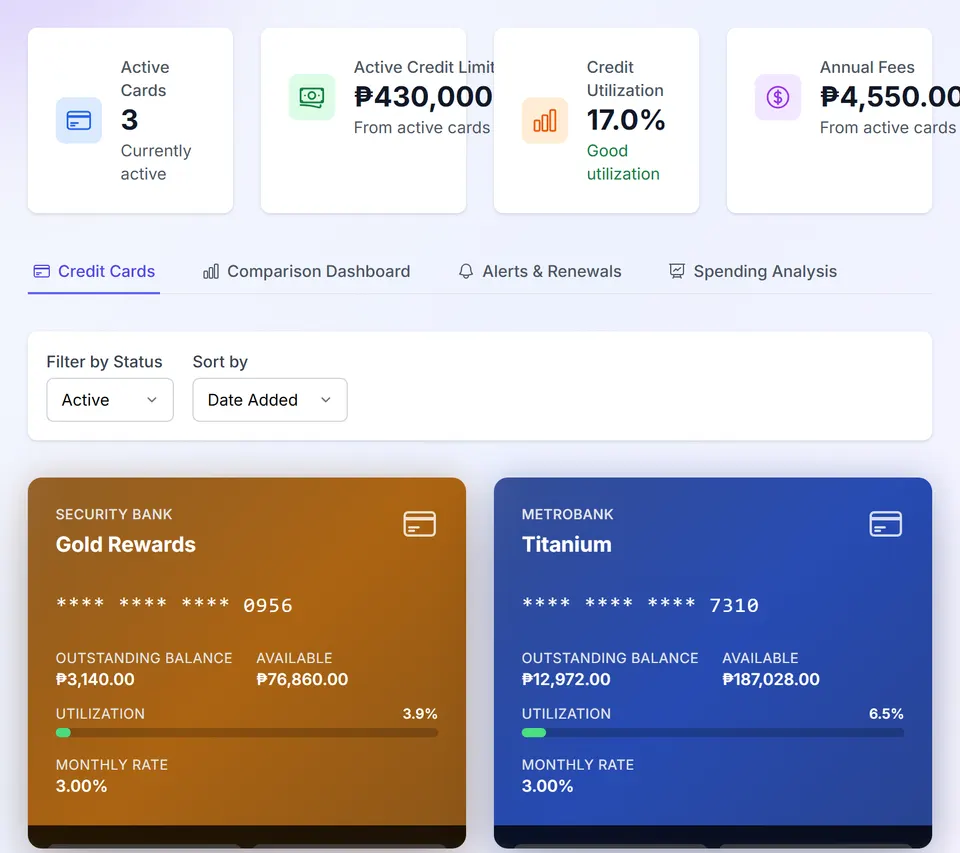Image resolution: width=960 pixels, height=853 pixels.
Task: Click the Active Cards count of 3
Action: tap(129, 120)
